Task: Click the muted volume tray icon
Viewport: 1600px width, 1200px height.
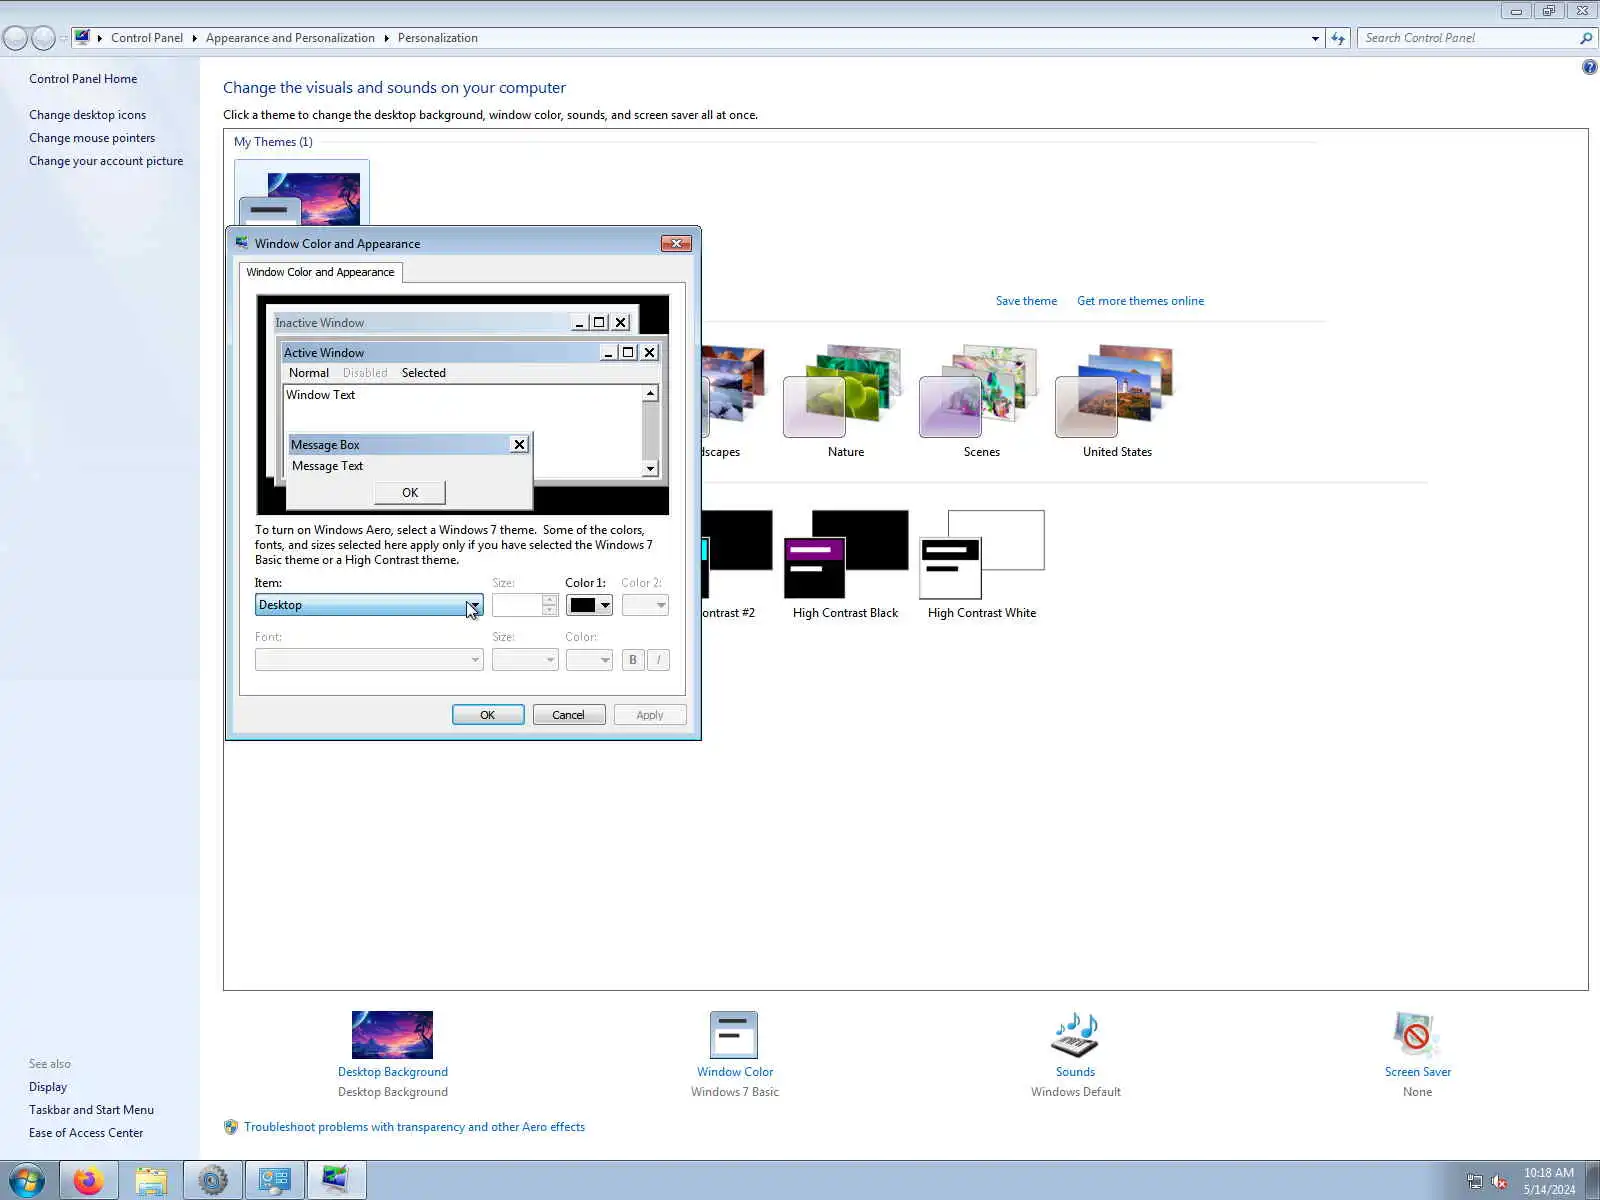Action: (x=1499, y=1182)
